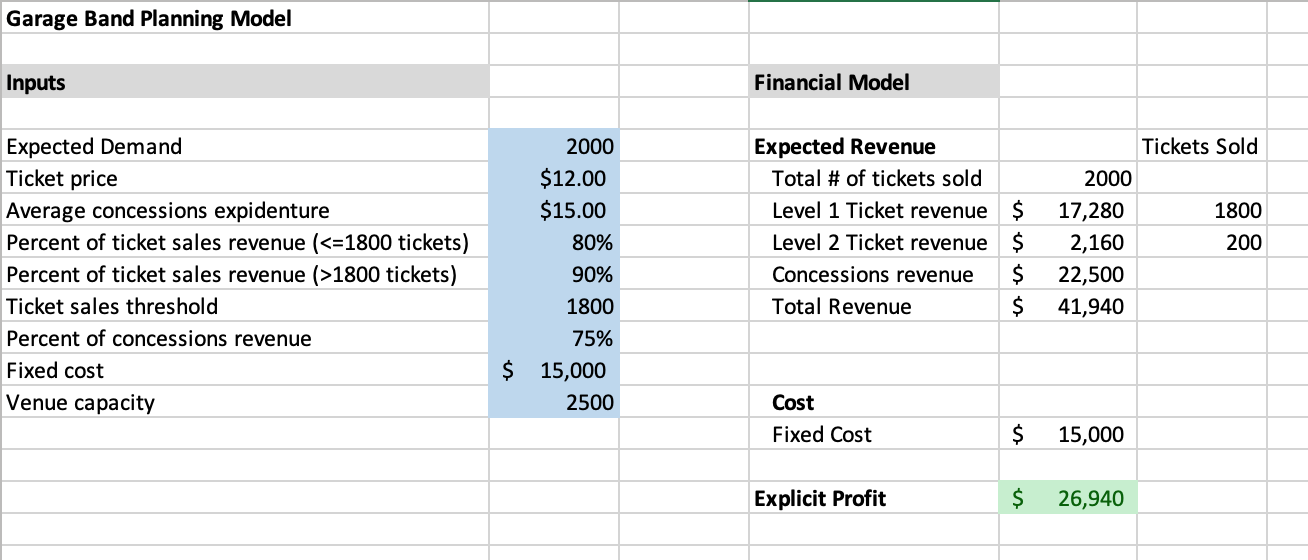Select the threshold value 1800 in Inputs
The width and height of the screenshot is (1308, 560).
tap(554, 306)
